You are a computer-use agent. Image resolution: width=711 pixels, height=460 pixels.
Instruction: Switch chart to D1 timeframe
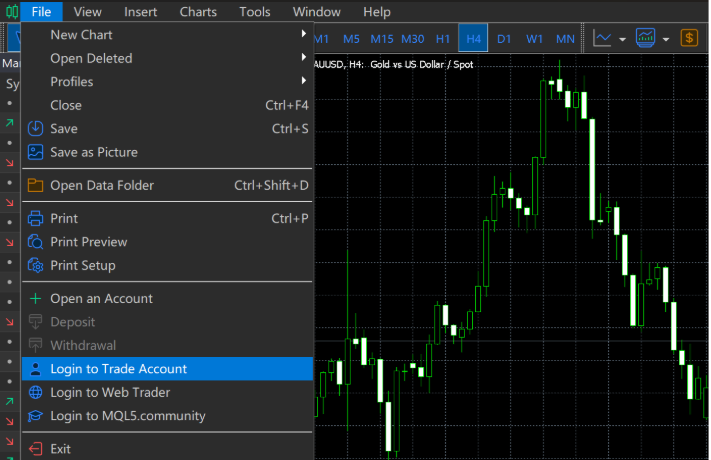point(504,39)
